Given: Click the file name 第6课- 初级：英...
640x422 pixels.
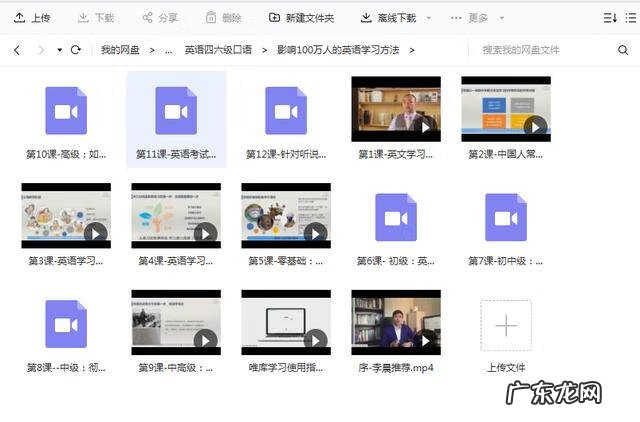Looking at the screenshot, I should tap(396, 261).
